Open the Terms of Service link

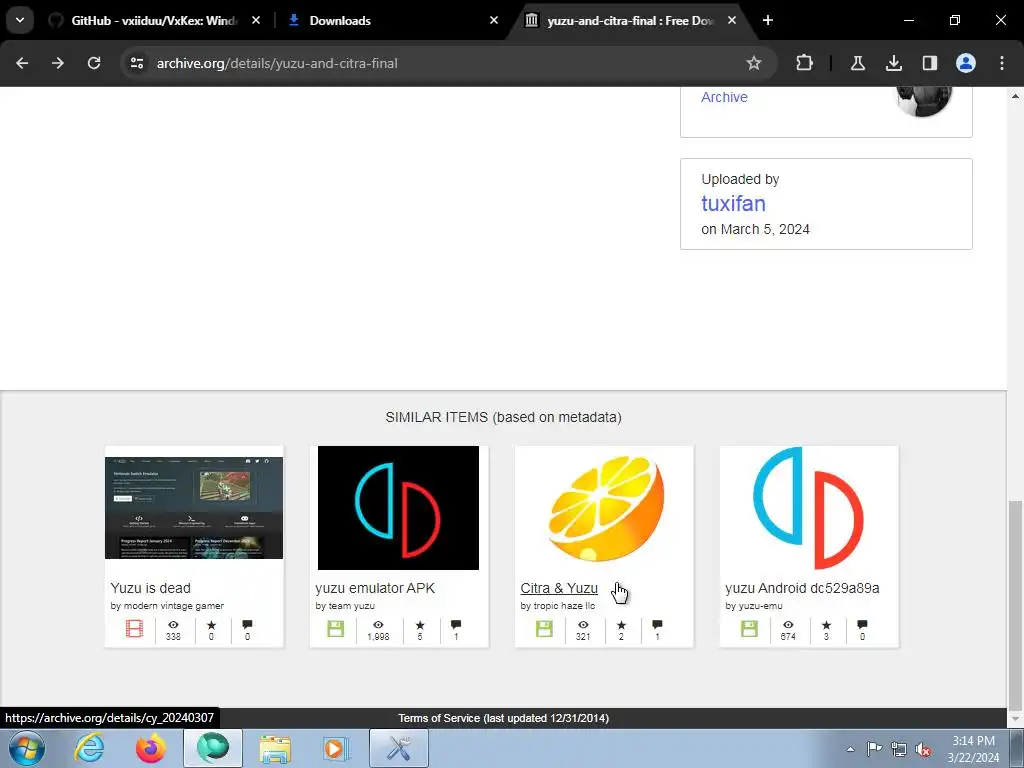[504, 718]
